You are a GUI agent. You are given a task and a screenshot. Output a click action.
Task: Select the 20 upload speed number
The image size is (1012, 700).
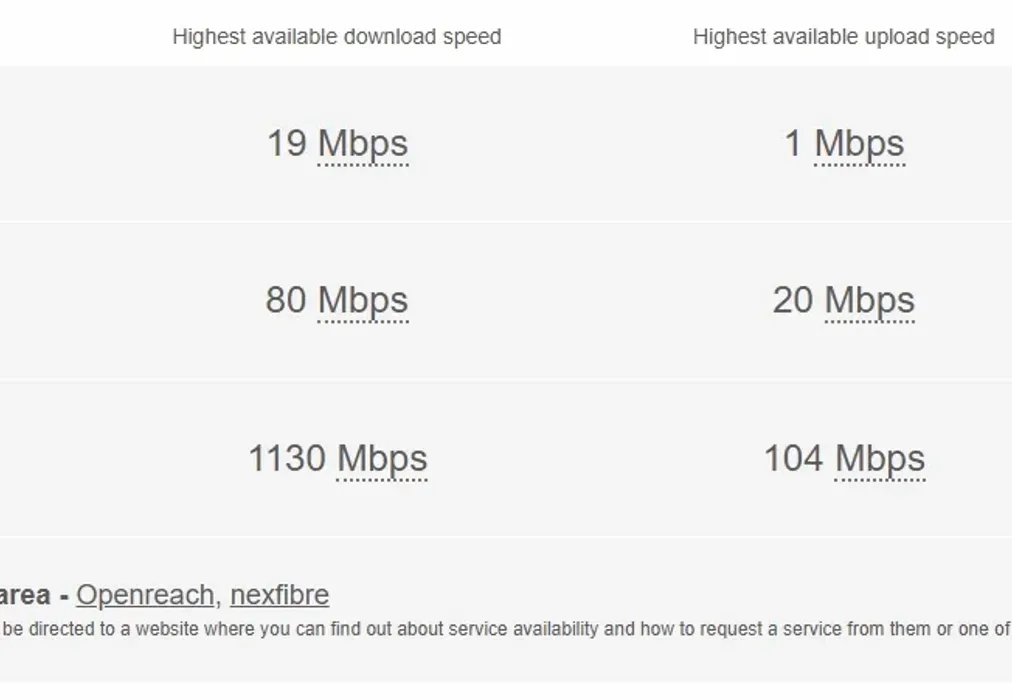click(x=793, y=299)
